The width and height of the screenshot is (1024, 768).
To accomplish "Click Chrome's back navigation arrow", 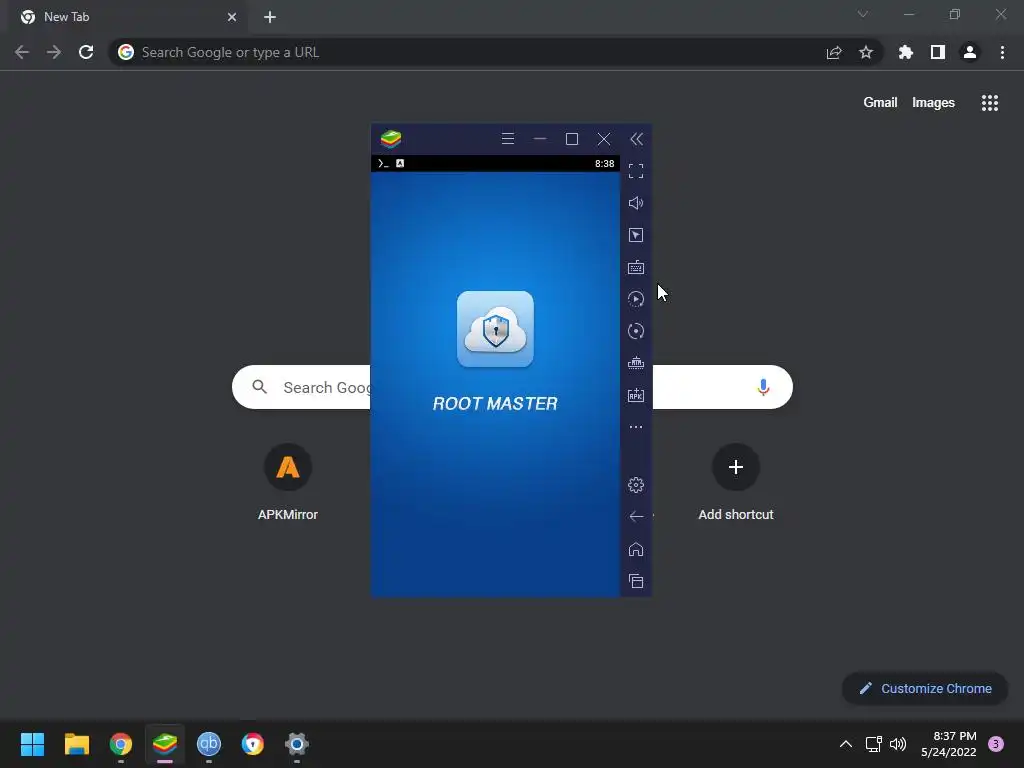I will pos(22,52).
